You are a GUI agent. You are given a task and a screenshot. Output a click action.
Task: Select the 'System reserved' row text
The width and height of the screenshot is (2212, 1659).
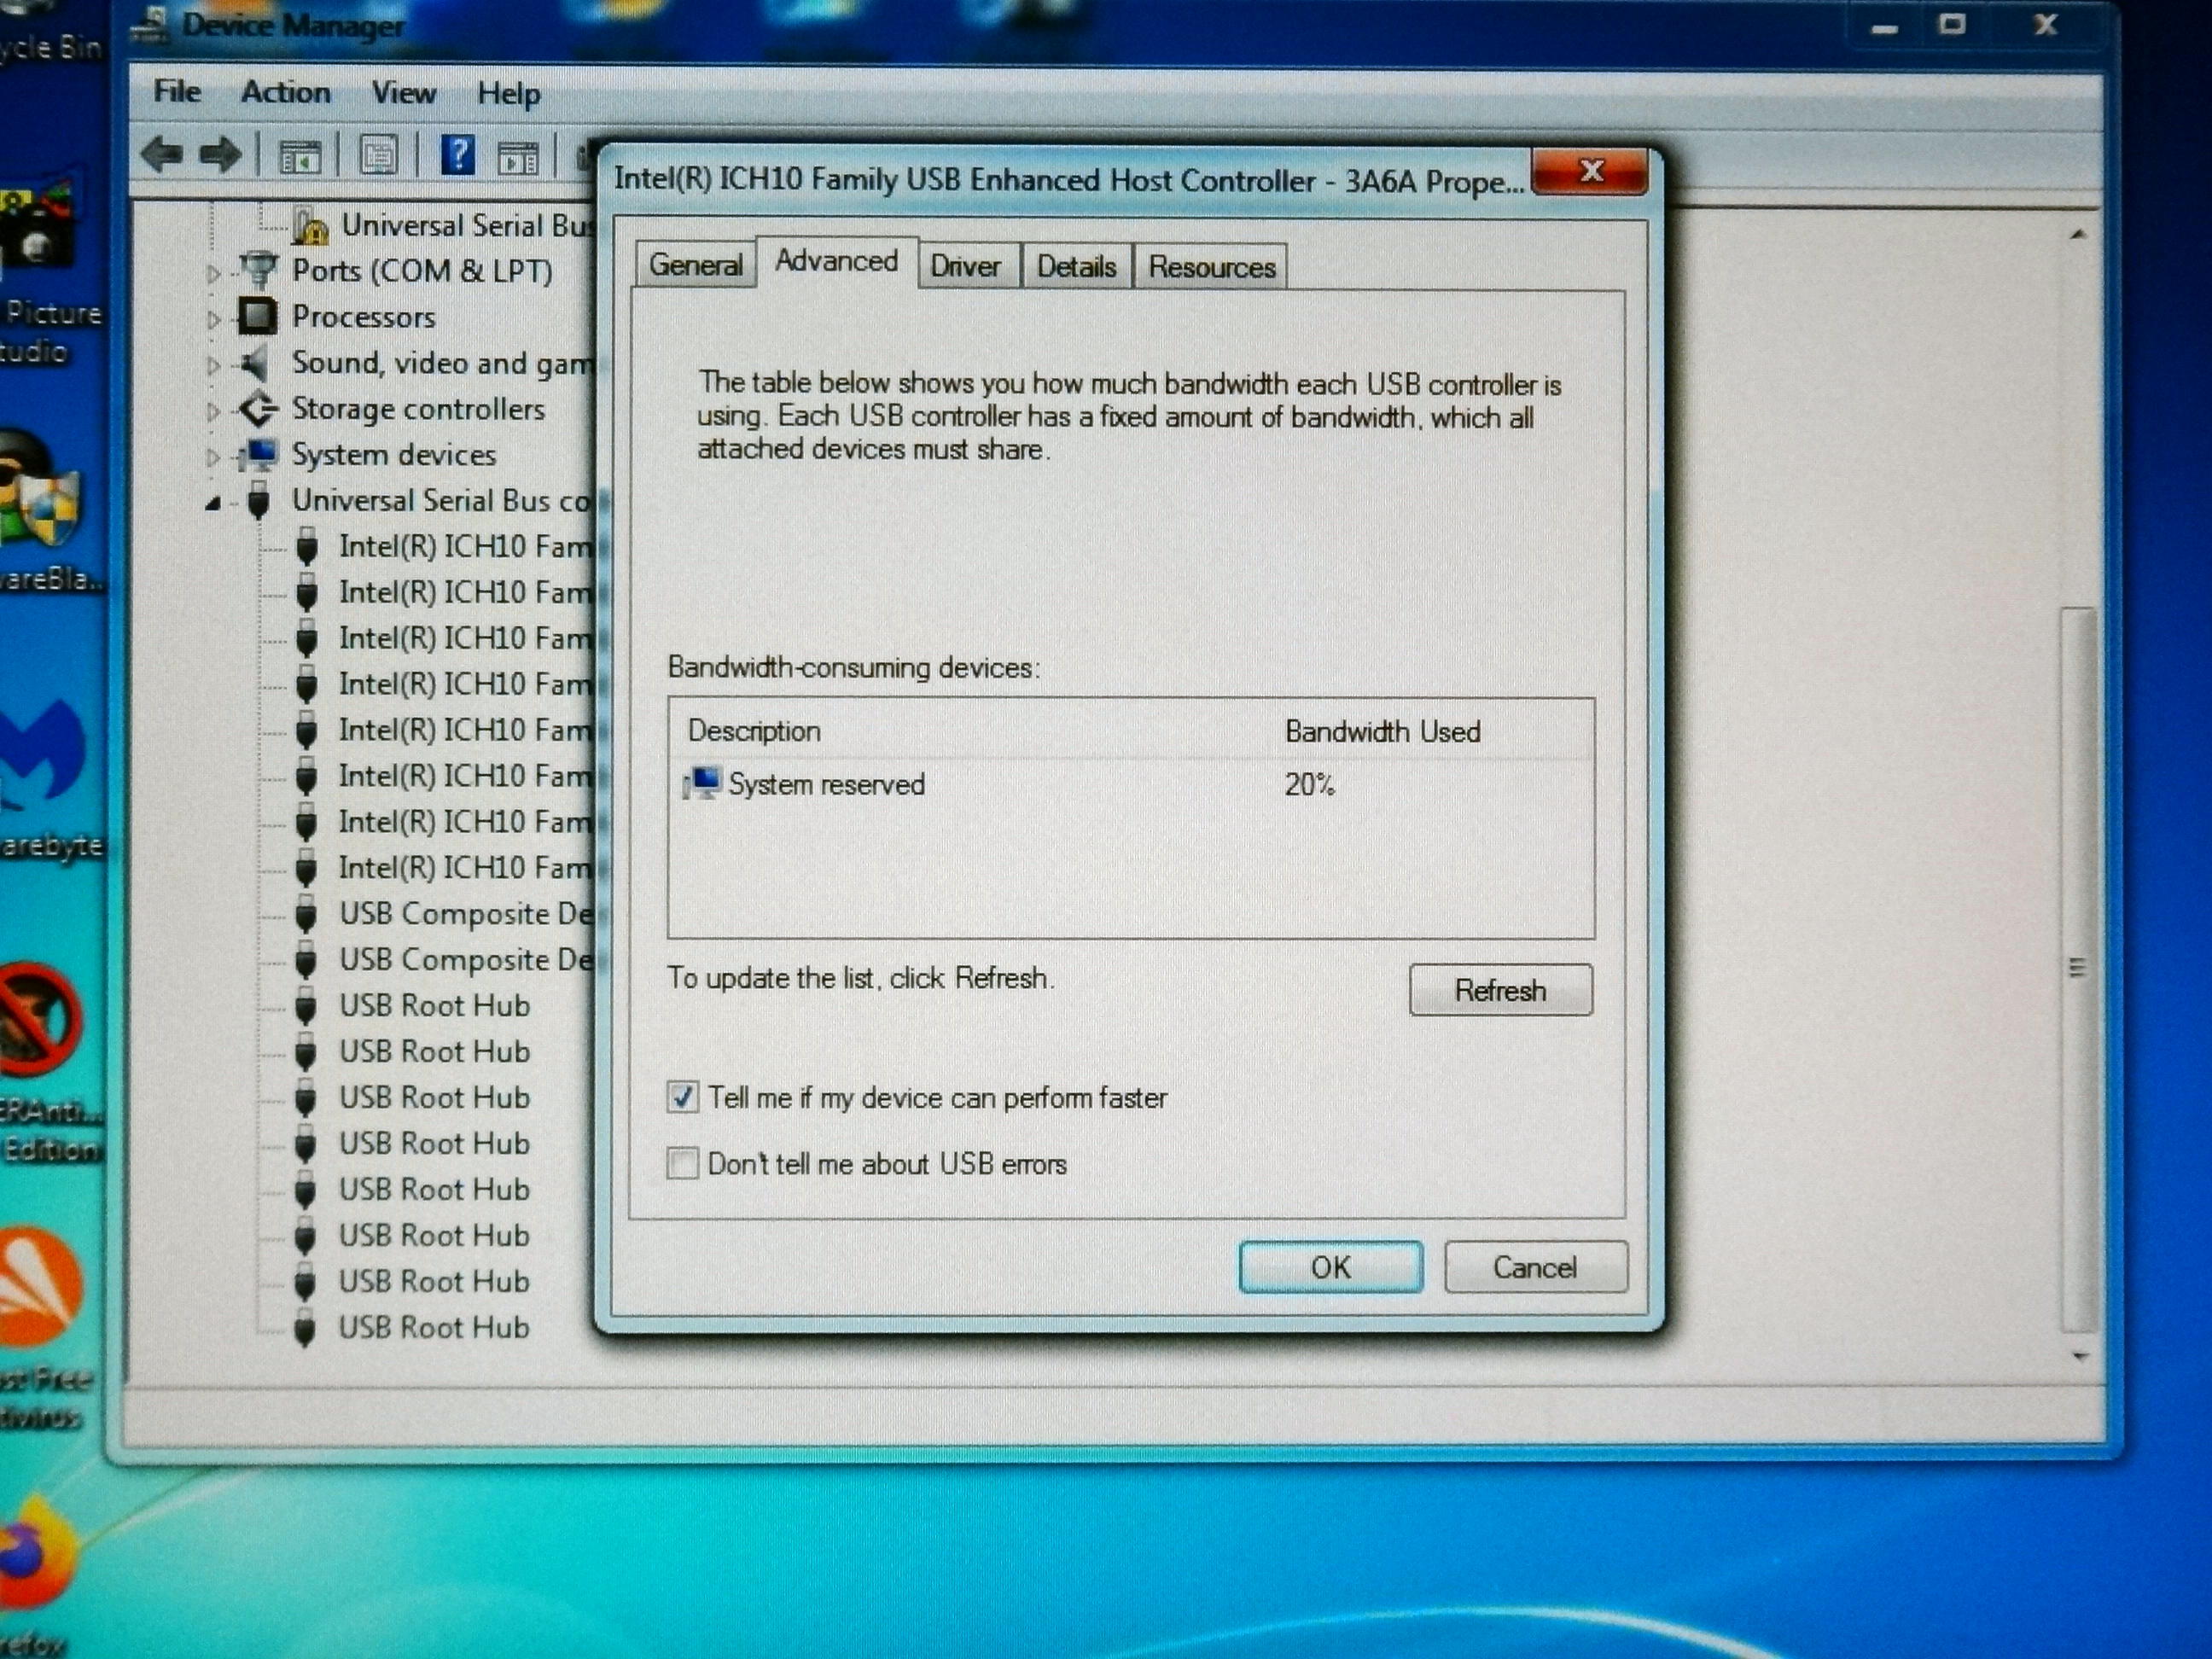pos(827,784)
